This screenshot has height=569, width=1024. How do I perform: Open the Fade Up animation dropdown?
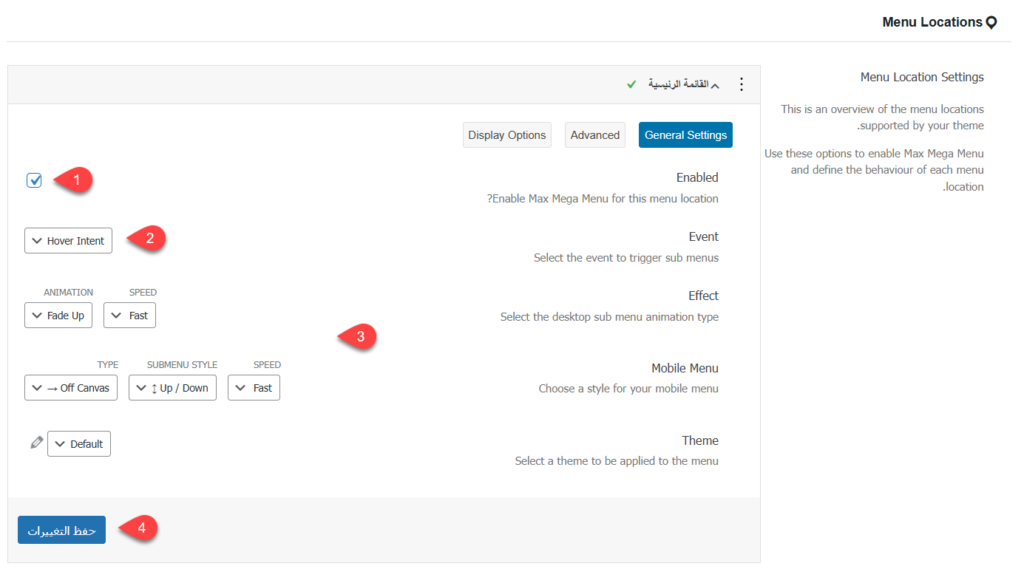[x=58, y=315]
